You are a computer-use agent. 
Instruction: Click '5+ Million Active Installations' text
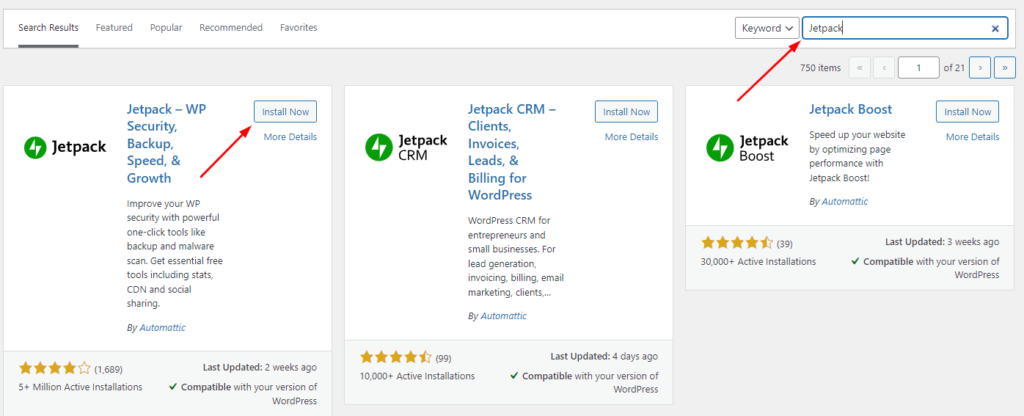click(x=81, y=387)
